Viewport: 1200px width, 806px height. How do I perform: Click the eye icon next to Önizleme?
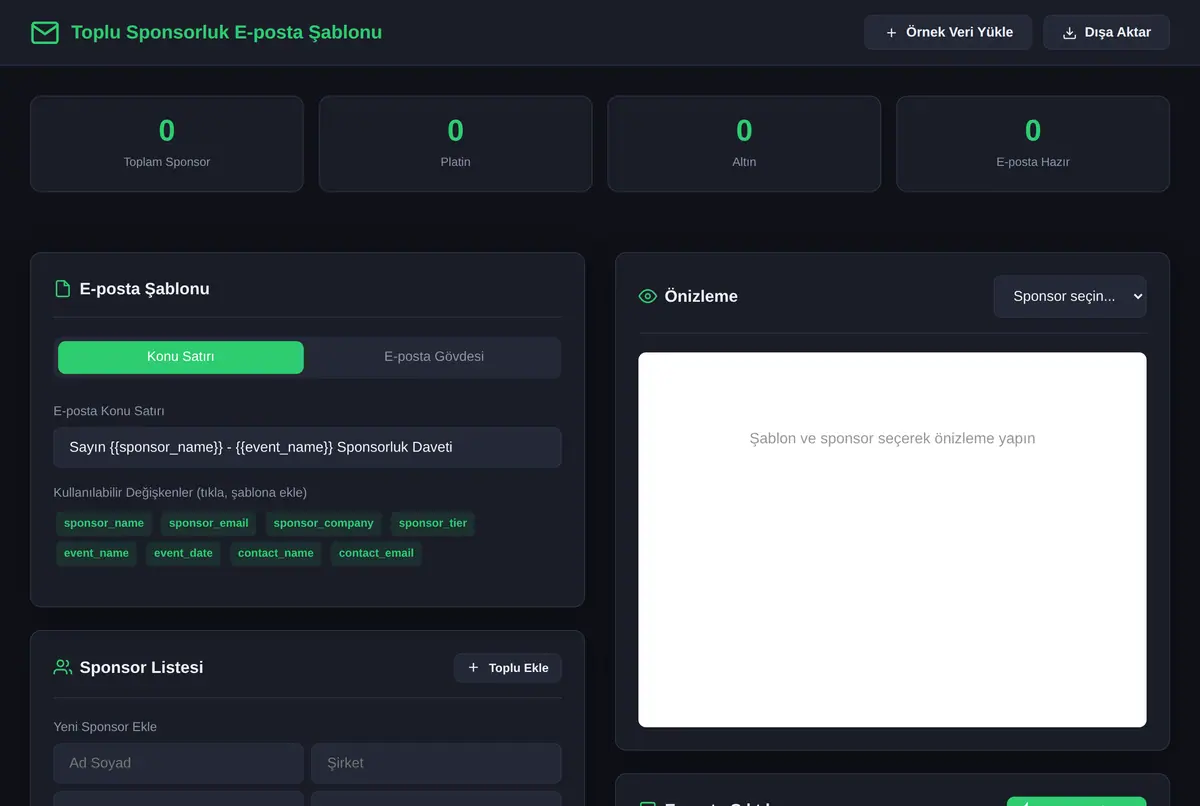click(x=648, y=296)
